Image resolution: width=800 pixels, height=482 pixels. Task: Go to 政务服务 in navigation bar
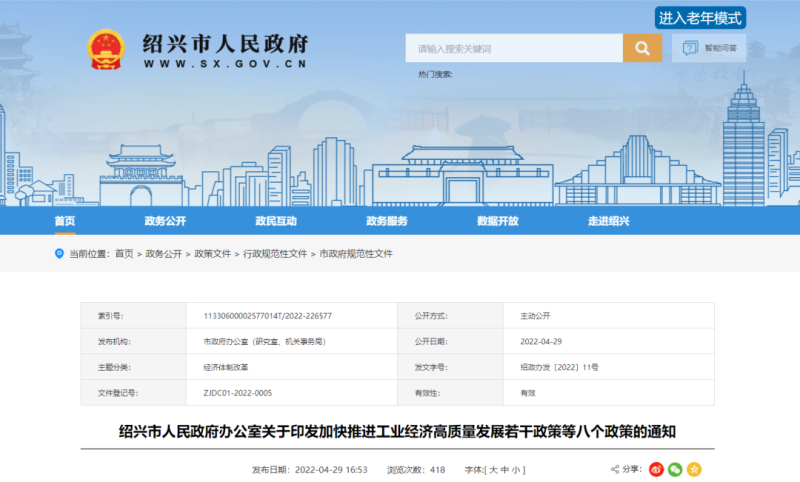tap(387, 221)
